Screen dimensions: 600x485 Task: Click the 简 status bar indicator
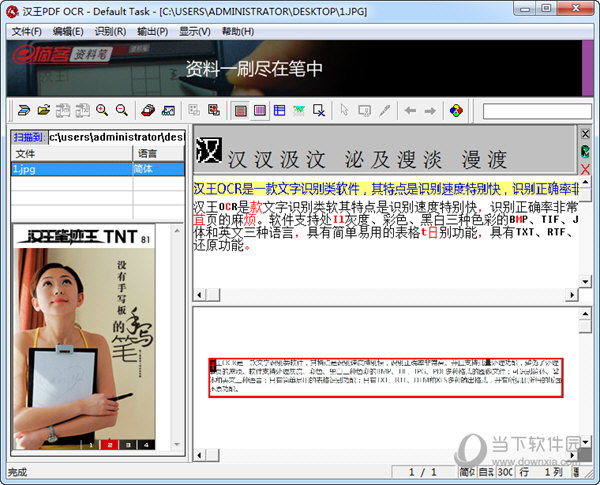pyautogui.click(x=467, y=472)
